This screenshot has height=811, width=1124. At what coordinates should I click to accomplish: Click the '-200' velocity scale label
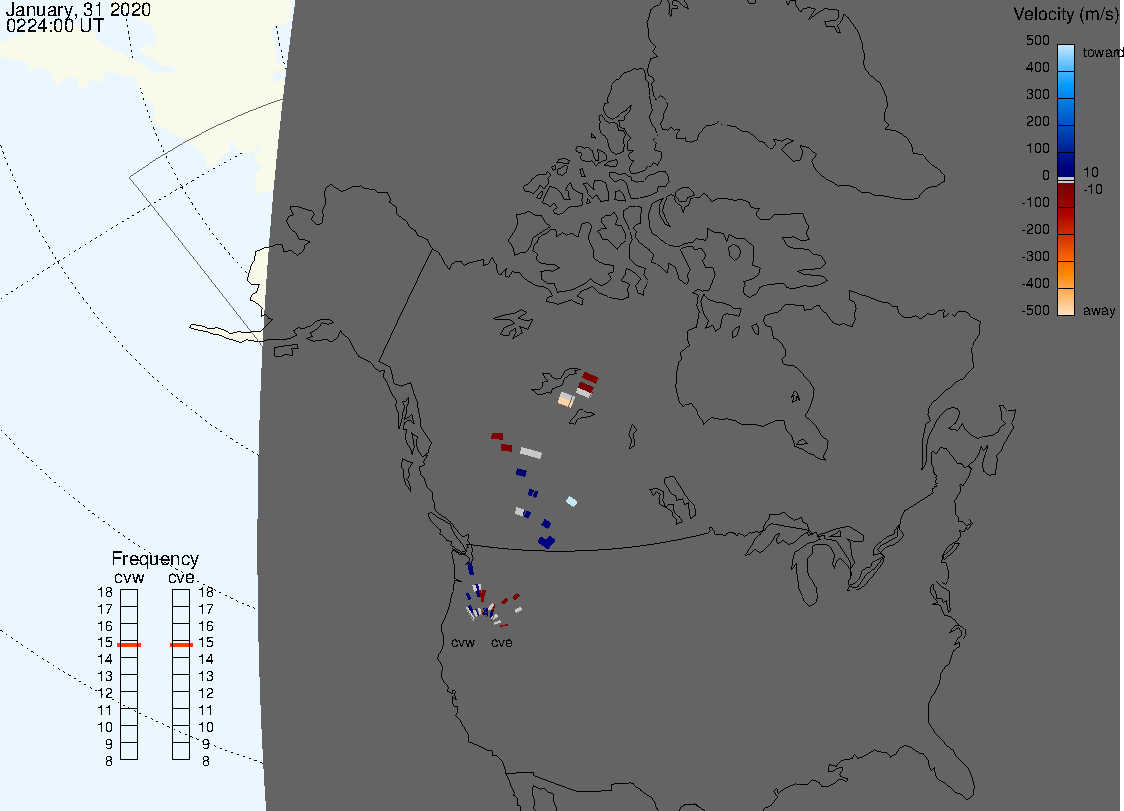[x=1035, y=229]
